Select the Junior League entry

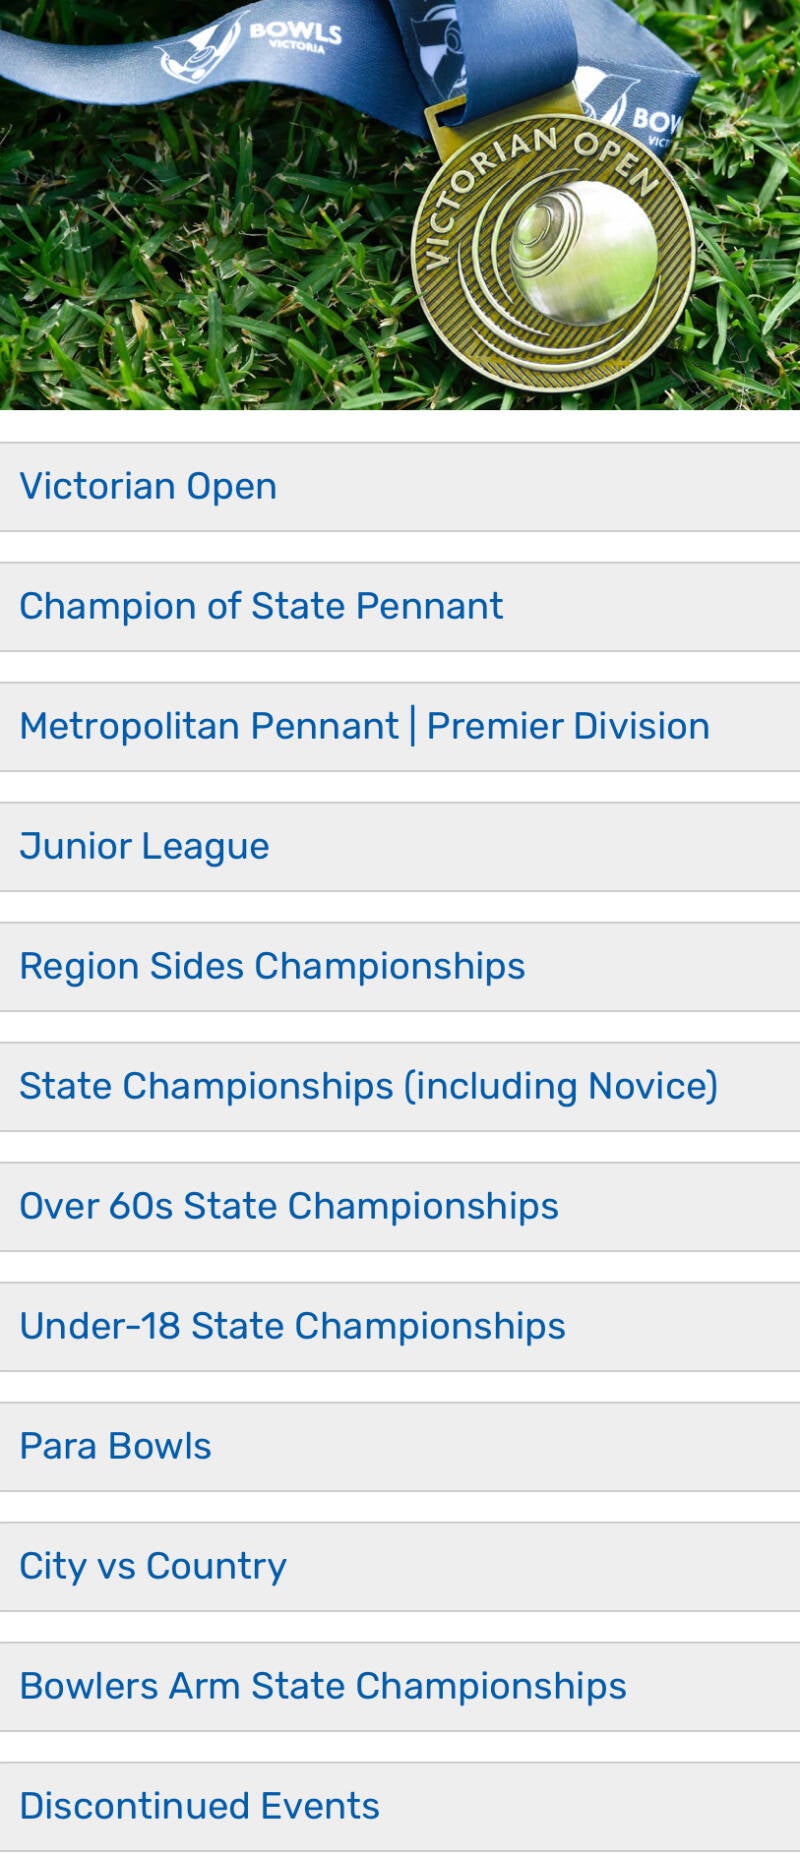point(400,847)
